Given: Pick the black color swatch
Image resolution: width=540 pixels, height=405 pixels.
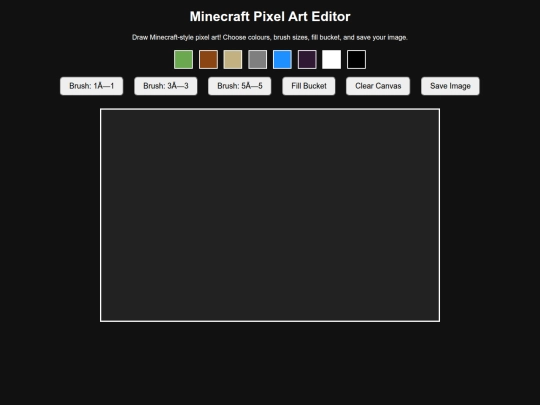Looking at the screenshot, I should pyautogui.click(x=356, y=60).
